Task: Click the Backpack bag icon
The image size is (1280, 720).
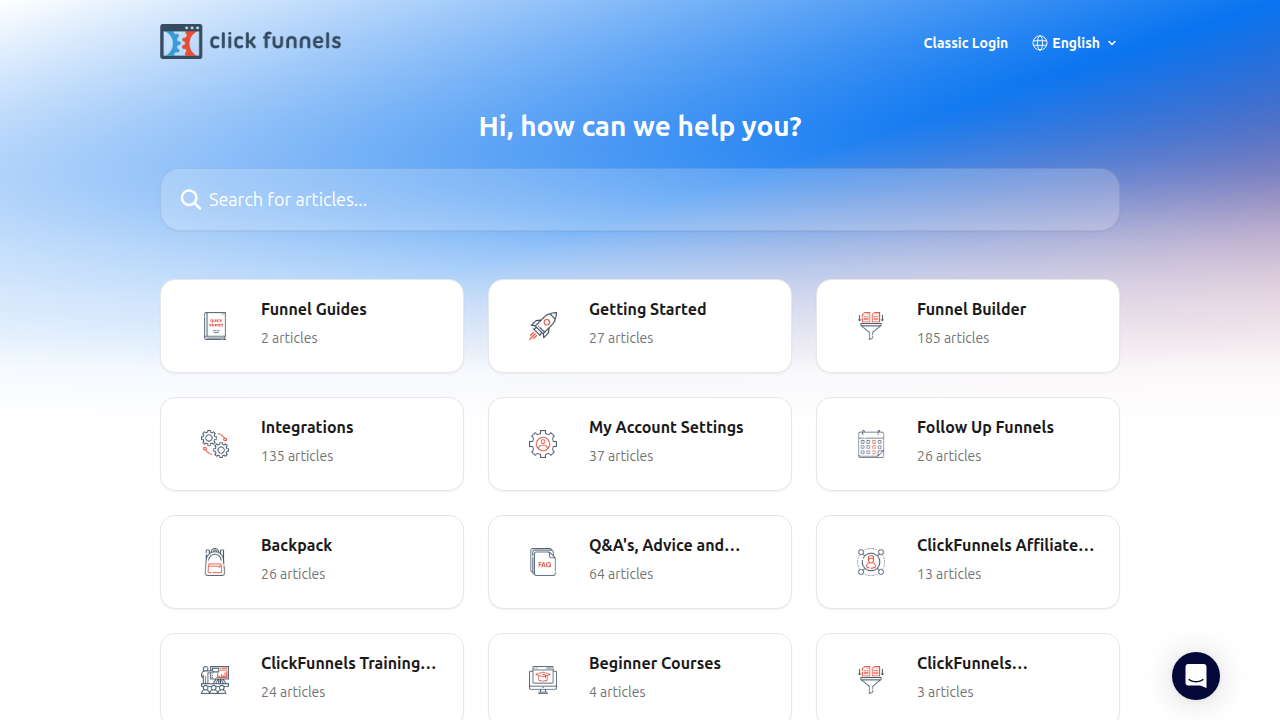Action: [215, 562]
